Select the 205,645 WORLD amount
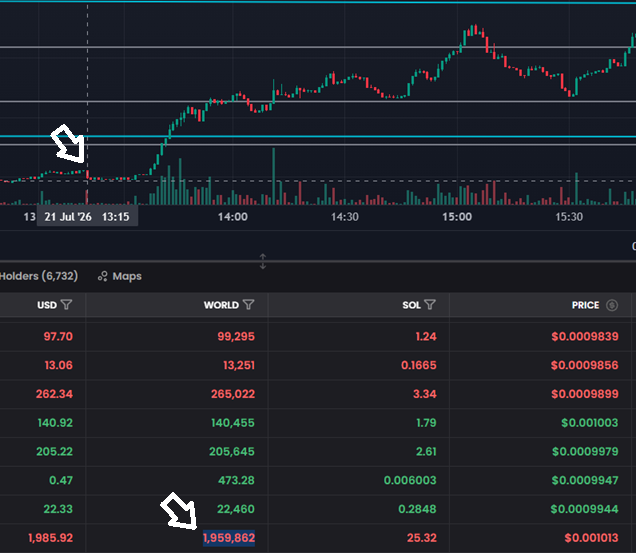 coord(232,452)
